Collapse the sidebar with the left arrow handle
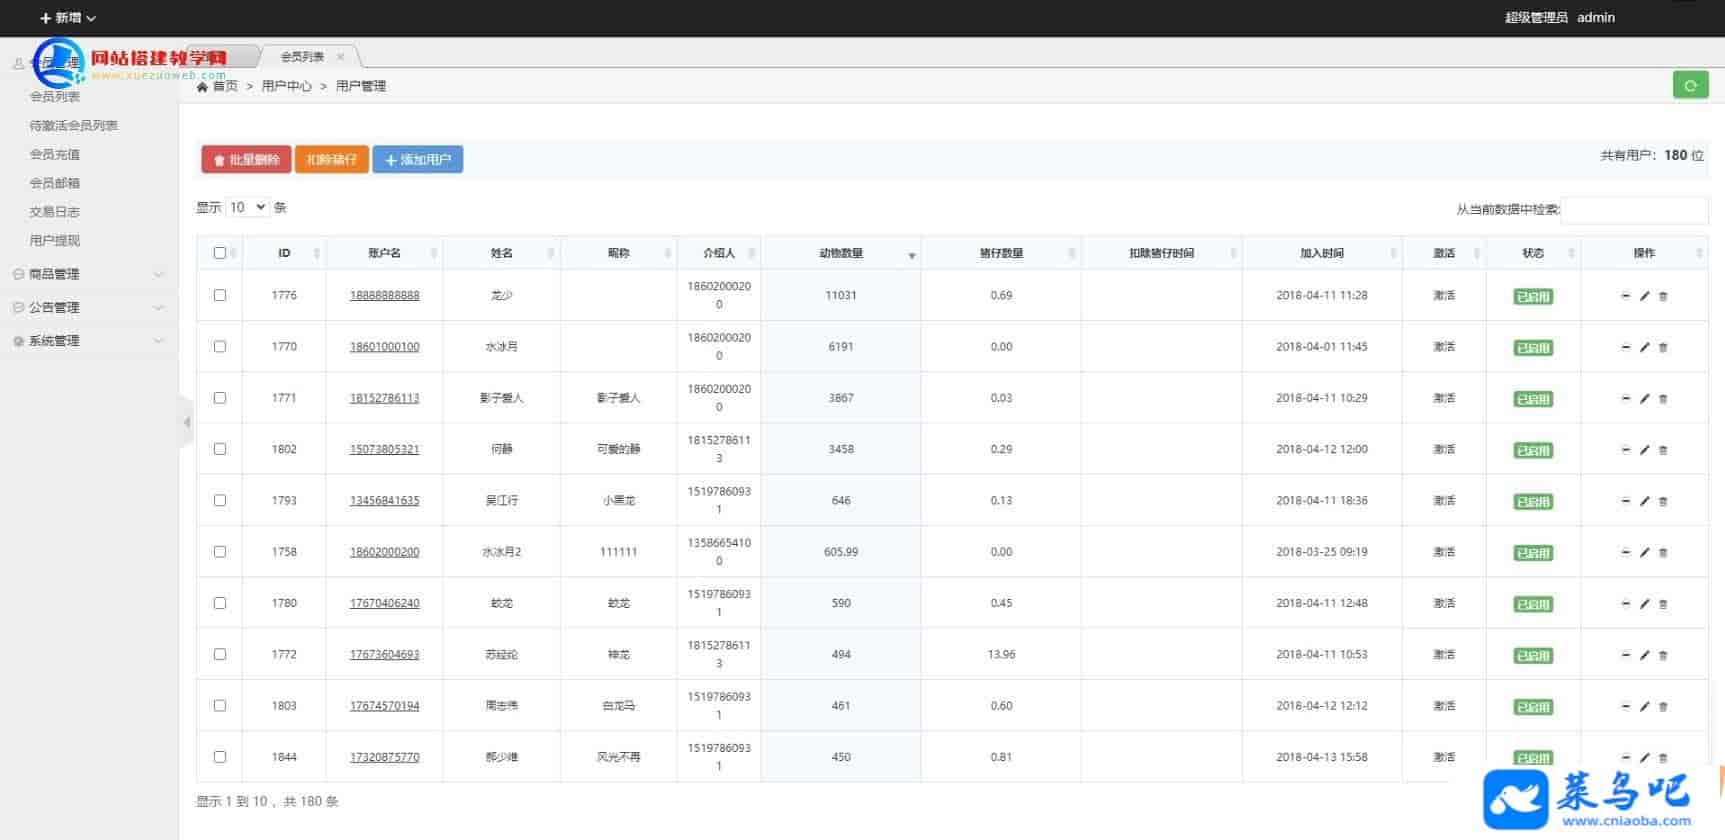Screen dimensions: 1725x840 [186, 422]
